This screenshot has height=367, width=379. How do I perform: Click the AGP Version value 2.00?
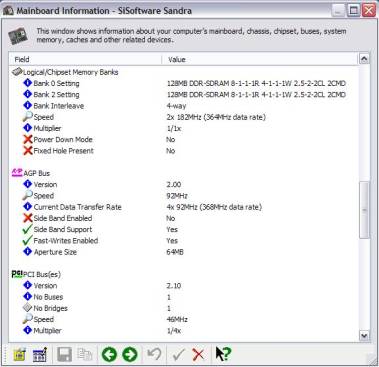(174, 184)
